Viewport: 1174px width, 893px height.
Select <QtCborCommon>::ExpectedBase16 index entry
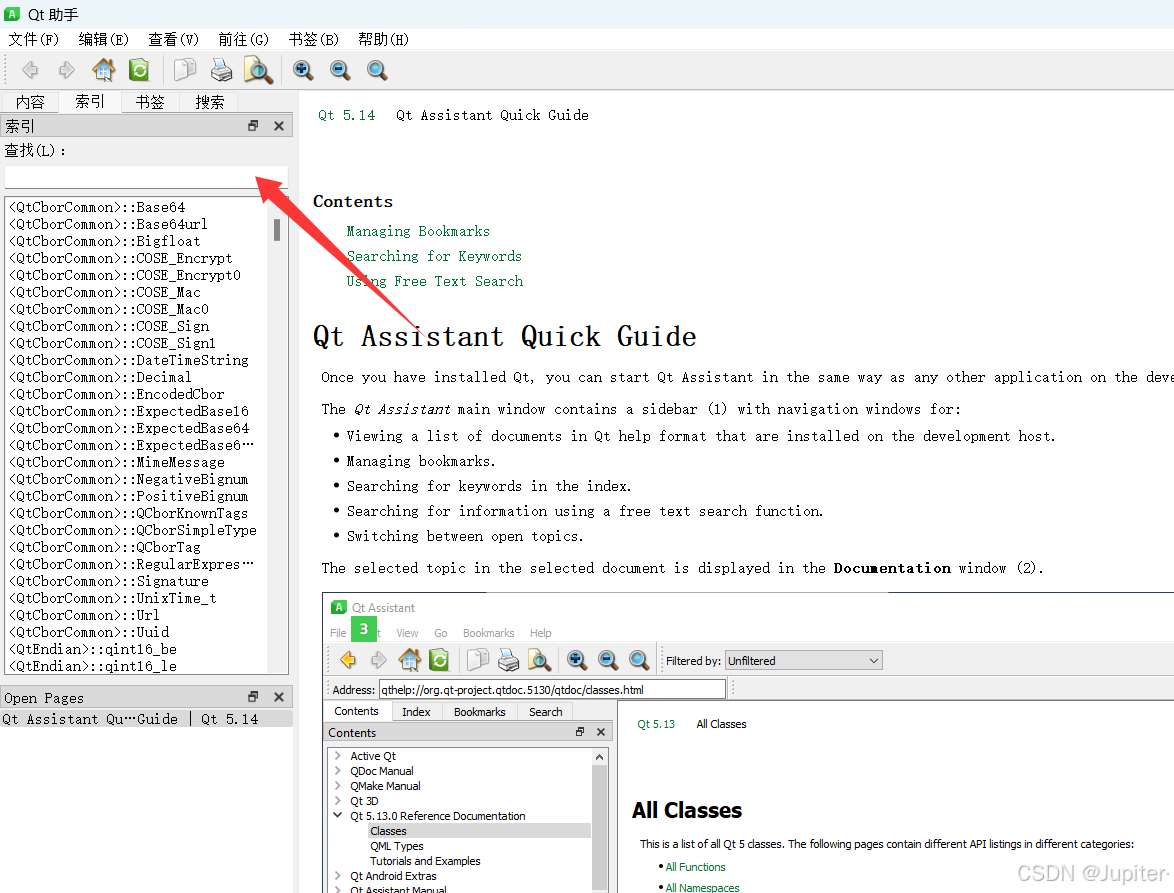[x=128, y=411]
